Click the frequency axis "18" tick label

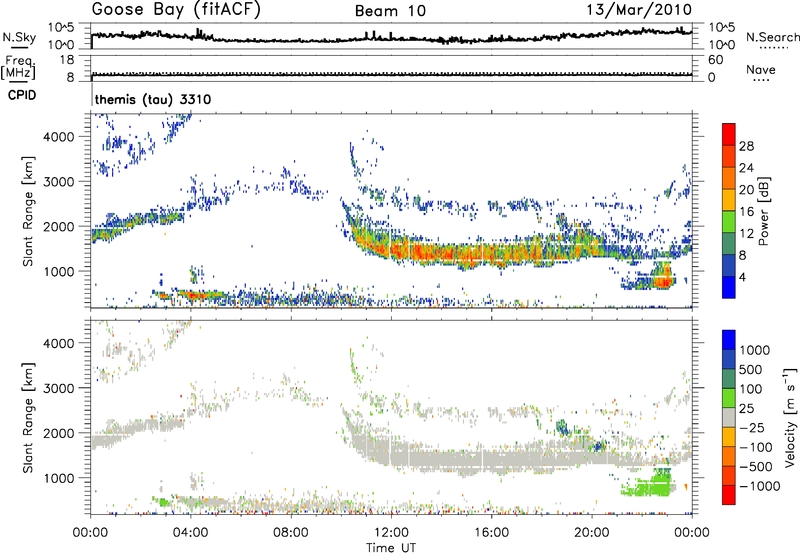coord(67,60)
